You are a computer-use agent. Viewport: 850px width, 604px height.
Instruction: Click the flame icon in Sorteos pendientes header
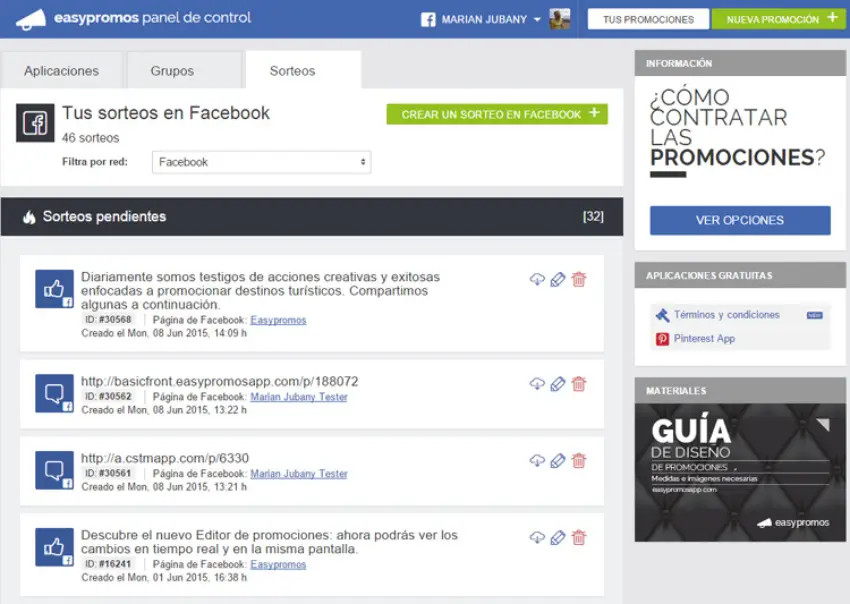[29, 217]
